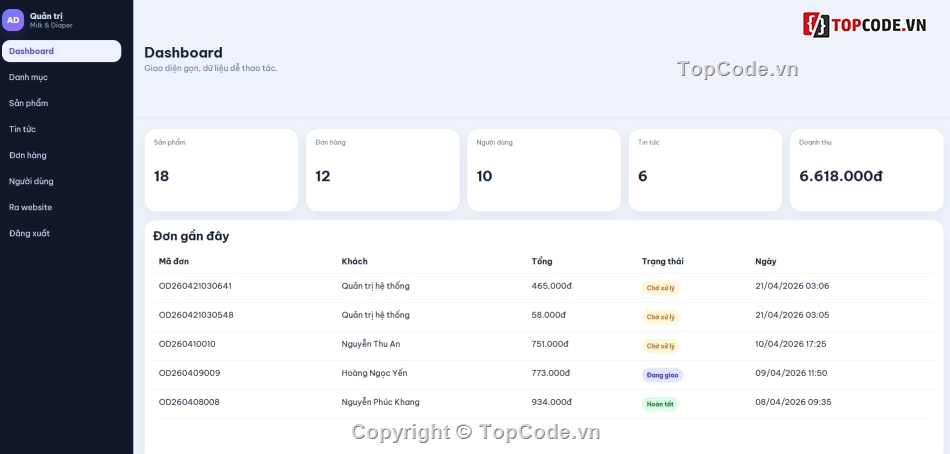950x454 pixels.
Task: Click Quản trị hệ thống in order OD260421030641
Action: [x=376, y=285]
